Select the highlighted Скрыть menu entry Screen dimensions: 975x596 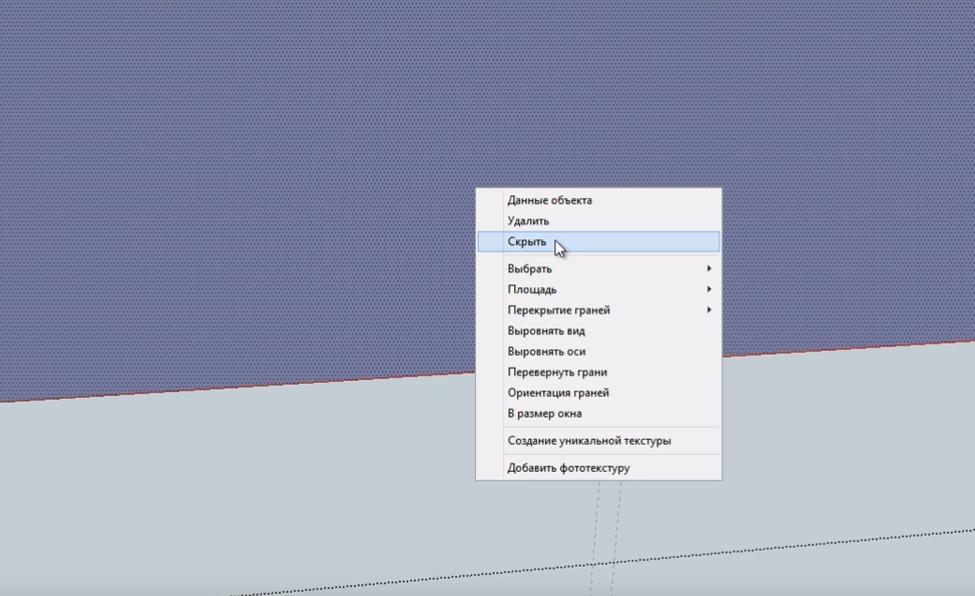(527, 242)
